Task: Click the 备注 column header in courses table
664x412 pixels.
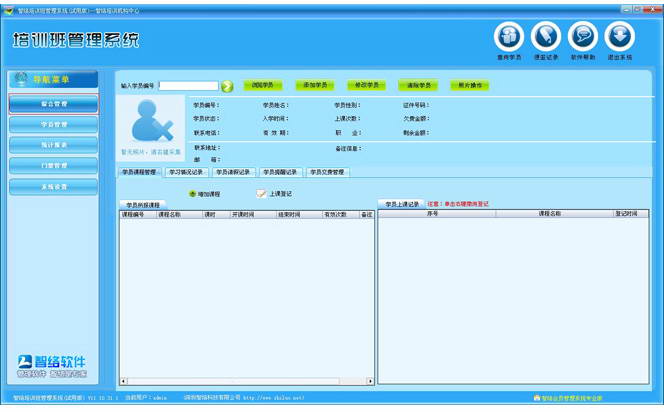Action: (x=367, y=215)
